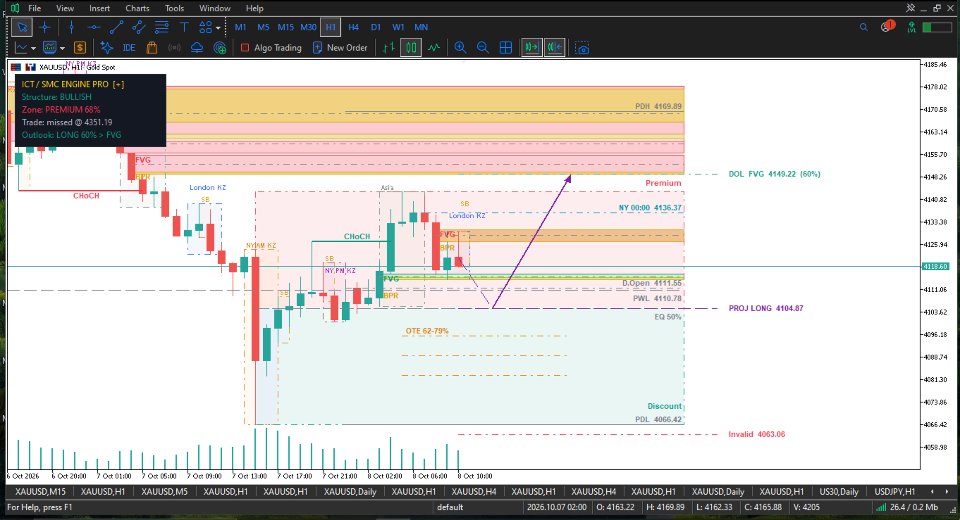This screenshot has height=520, width=960.
Task: Toggle chart auto scroll
Action: pos(531,48)
